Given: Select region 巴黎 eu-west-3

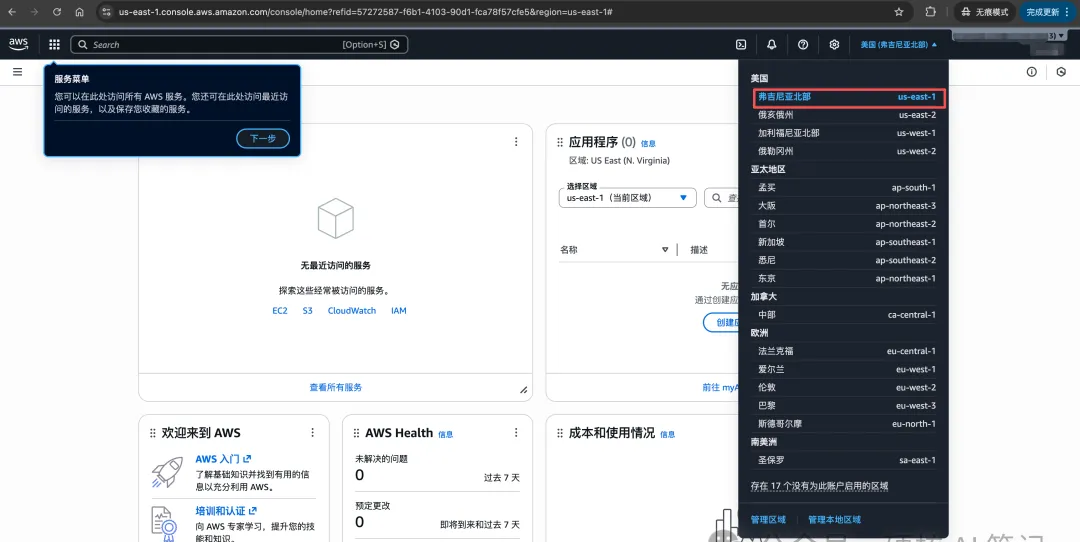Looking at the screenshot, I should click(847, 406).
